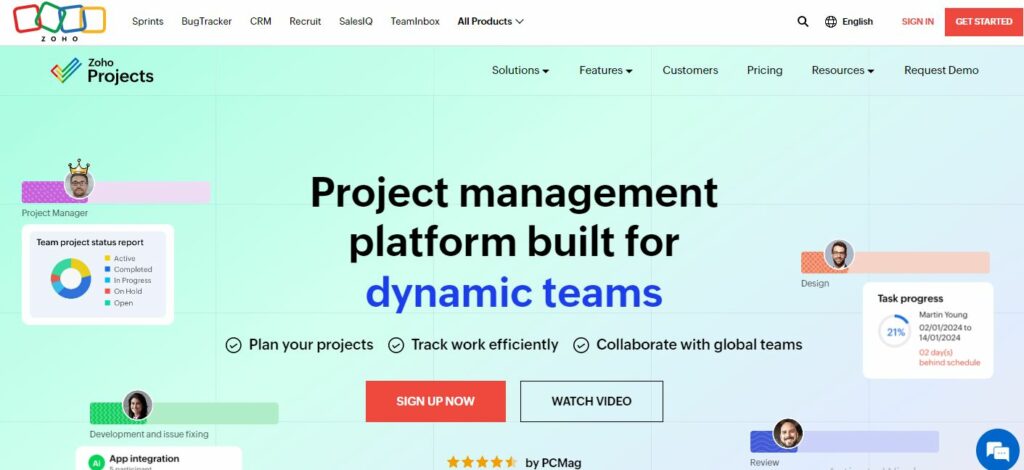Expand the All Products dropdown
The image size is (1024, 470).
490,22
